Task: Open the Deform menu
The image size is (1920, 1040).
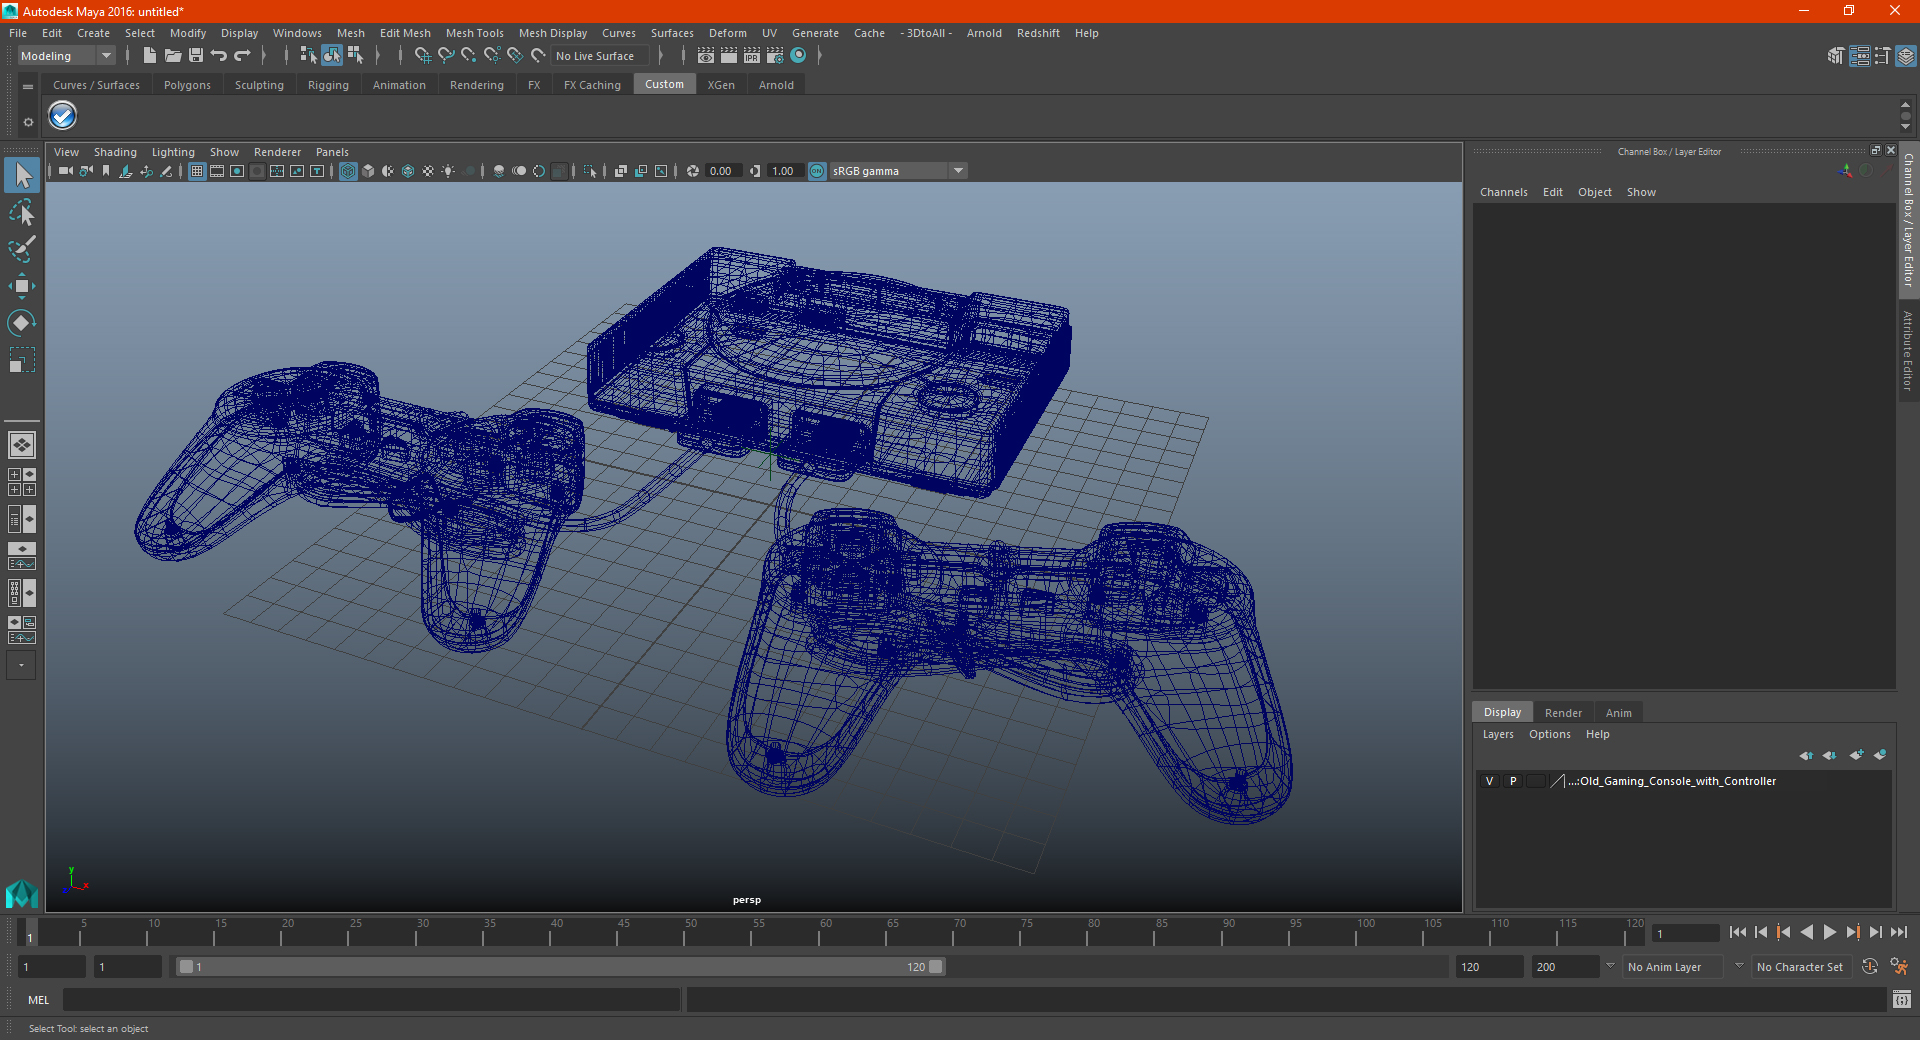Action: click(728, 33)
